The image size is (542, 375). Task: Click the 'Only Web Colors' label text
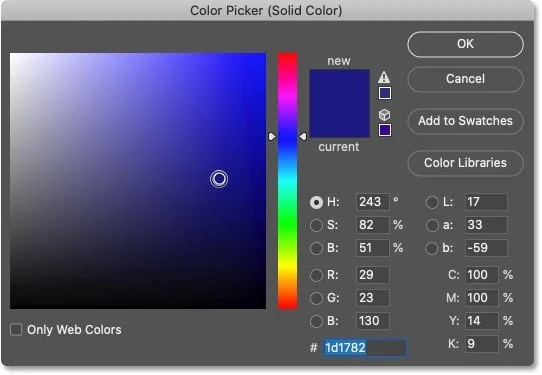74,330
